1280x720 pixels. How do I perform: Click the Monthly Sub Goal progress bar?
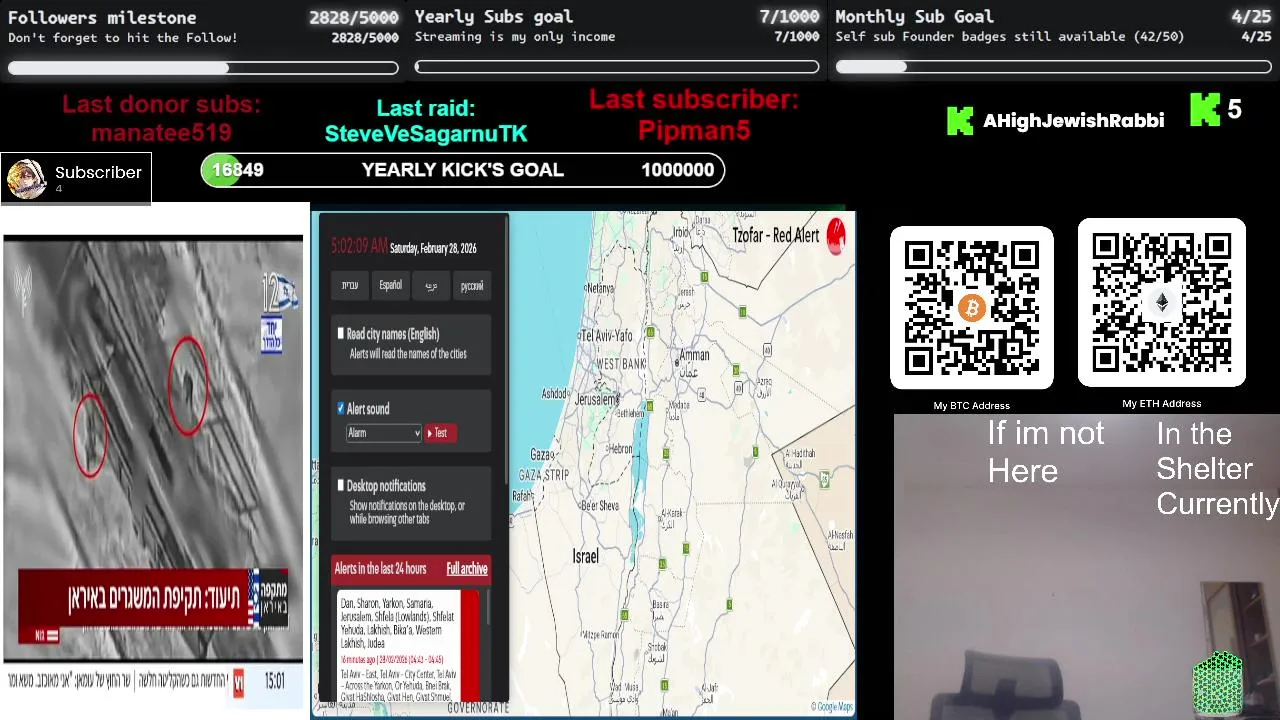pos(1053,67)
